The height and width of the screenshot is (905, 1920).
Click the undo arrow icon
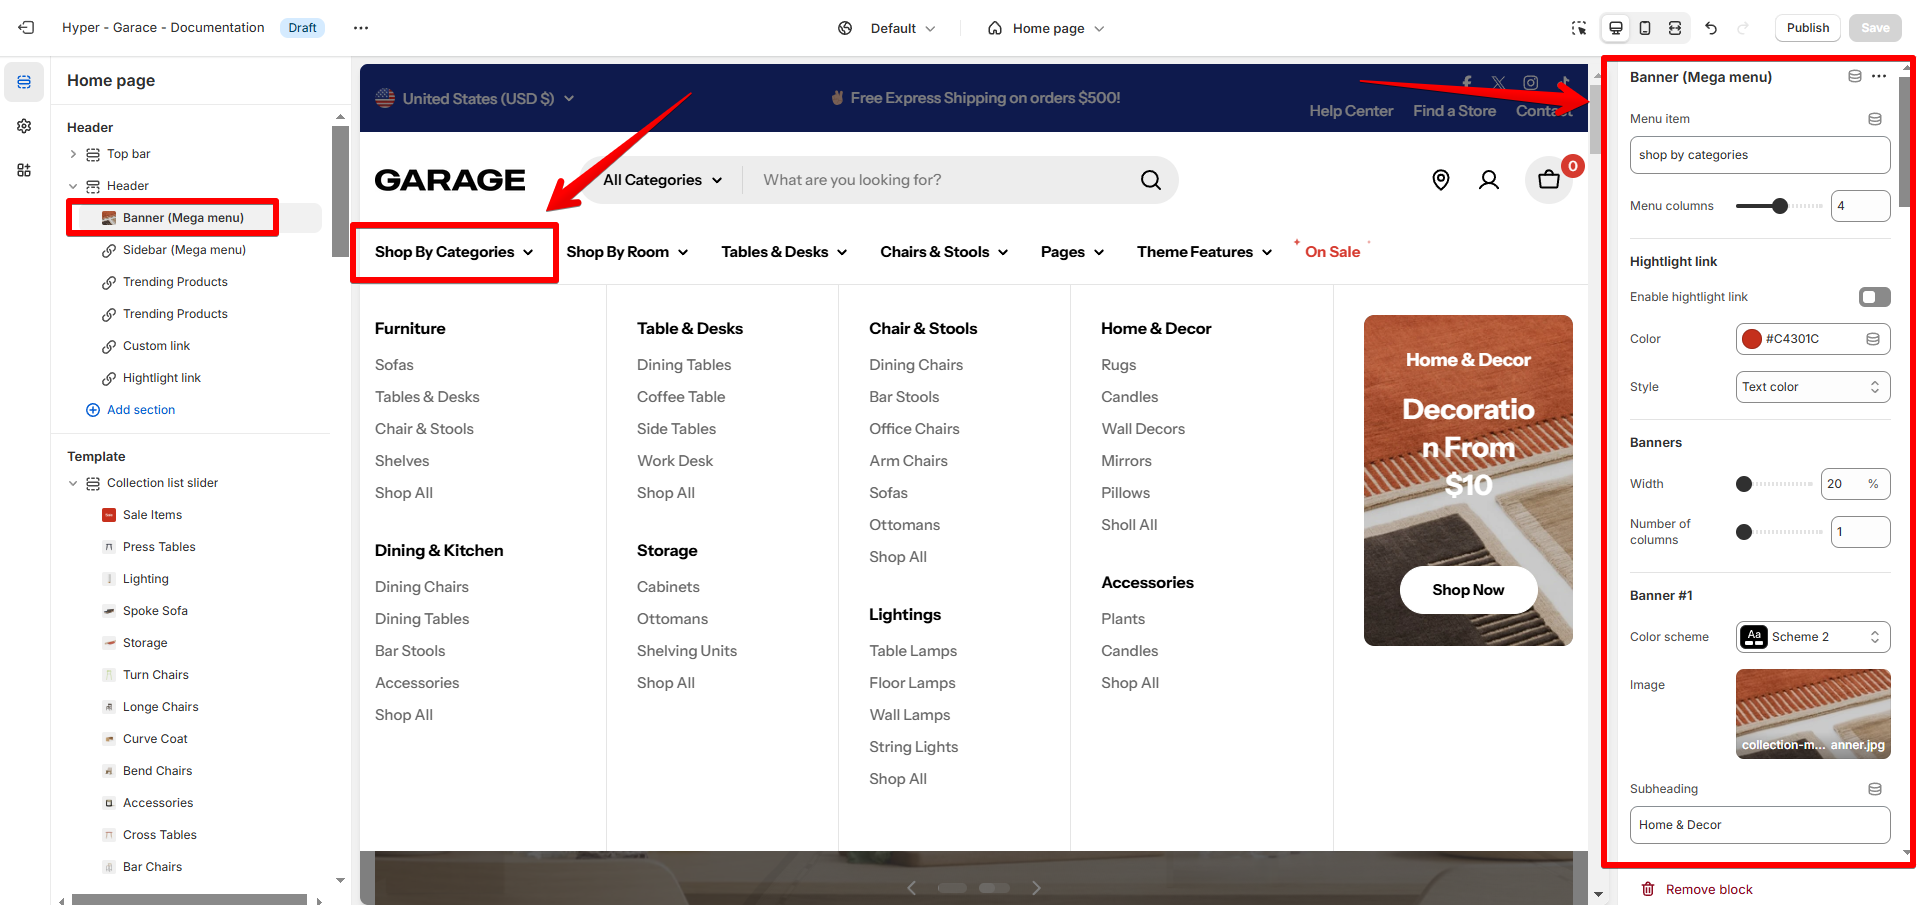(1711, 28)
